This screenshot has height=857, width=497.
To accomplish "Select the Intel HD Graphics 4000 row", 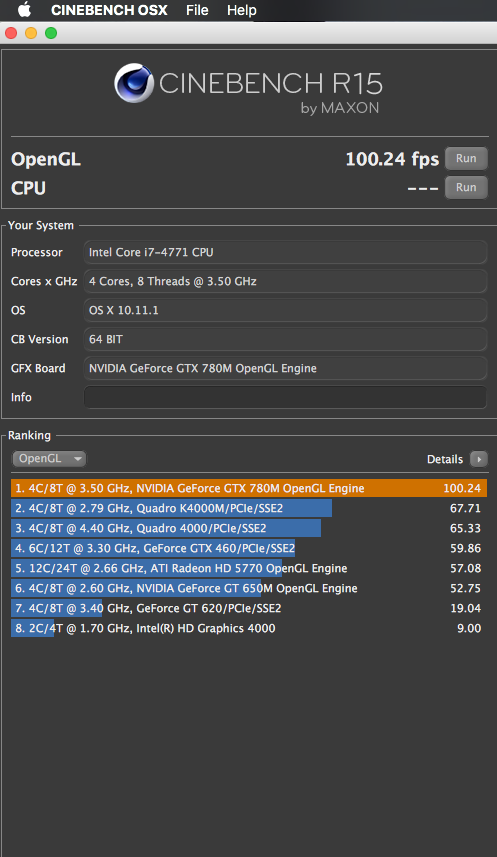I will 249,628.
